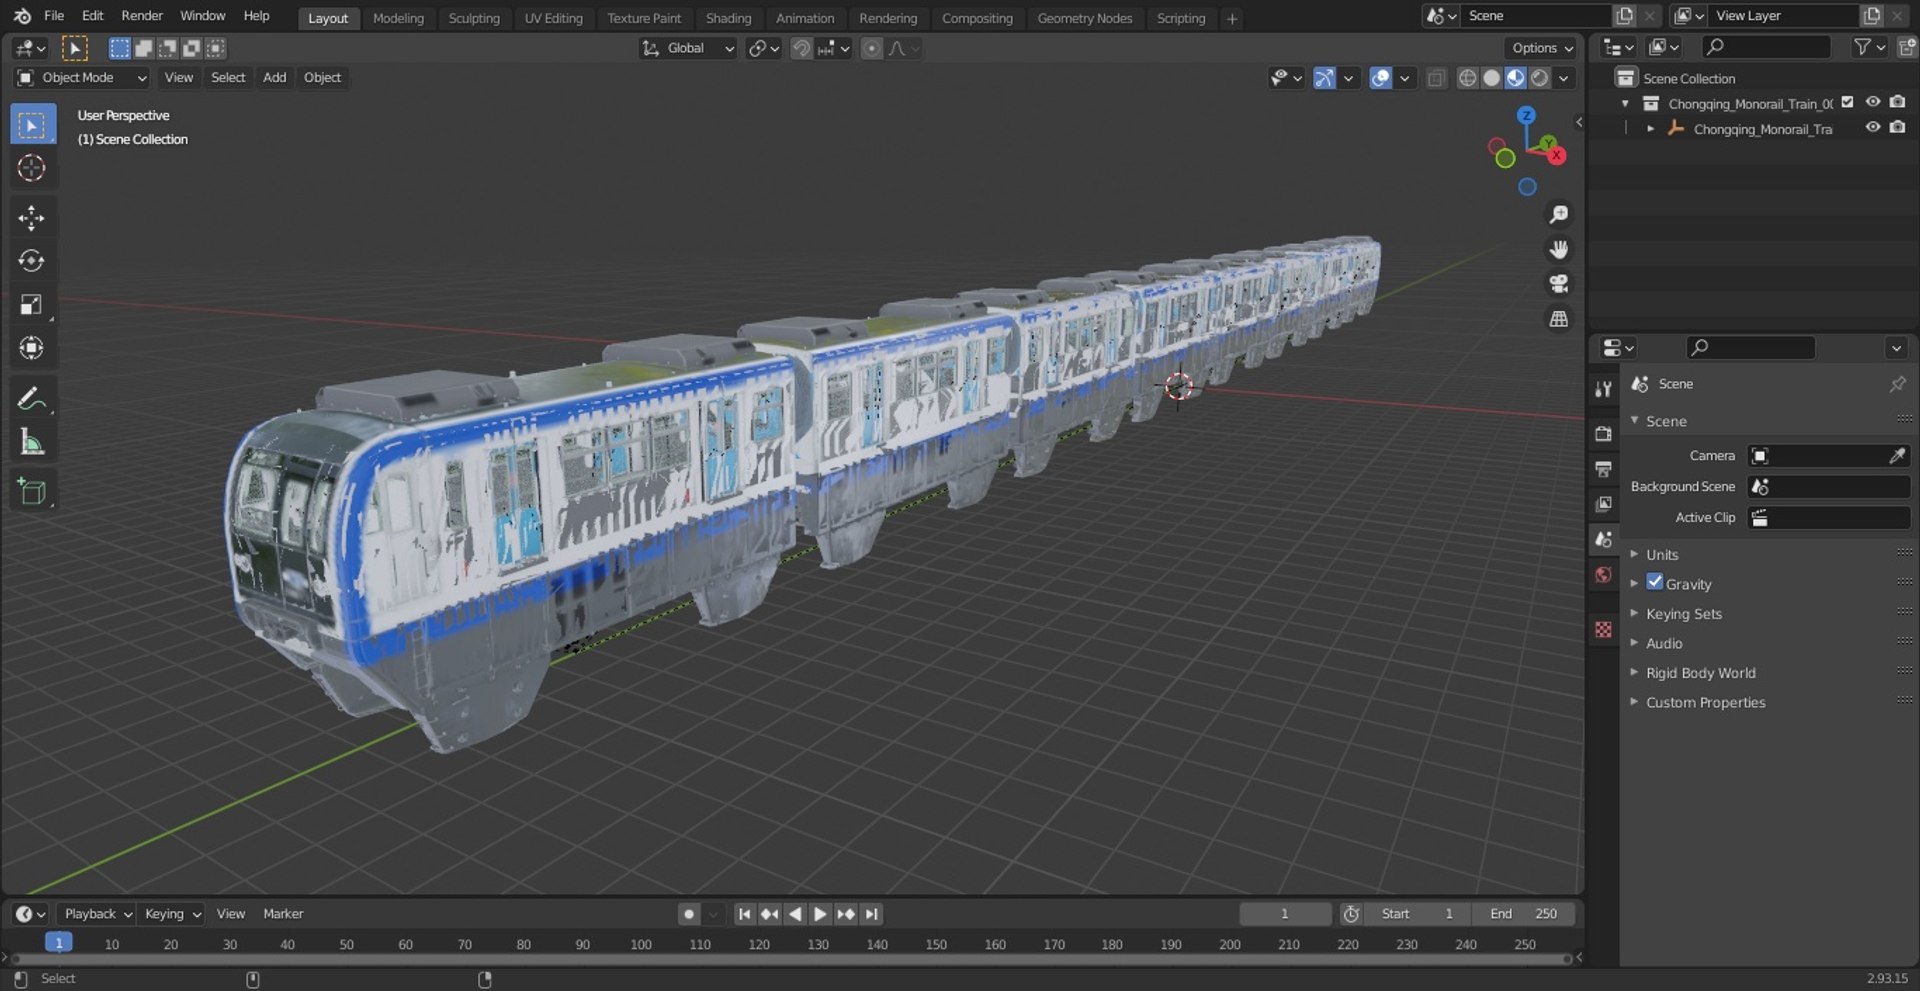Switch to the Geometry Nodes workspace tab
The width and height of the screenshot is (1920, 991).
point(1084,18)
